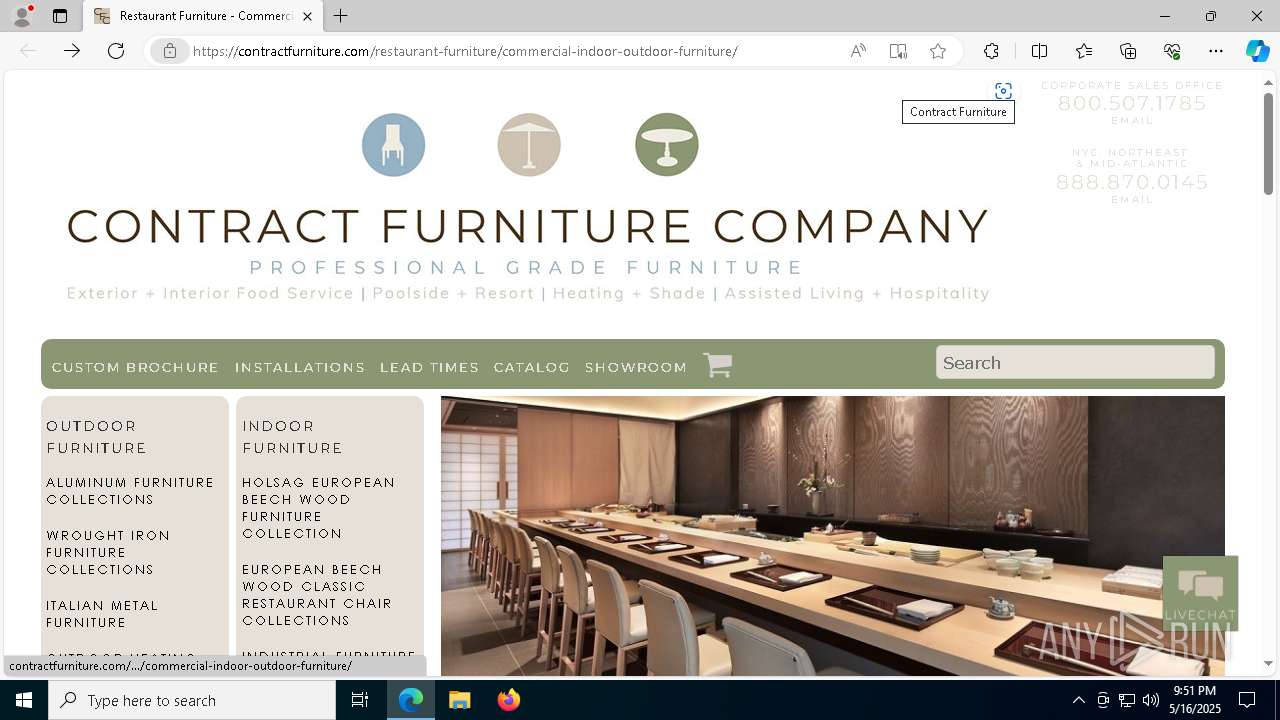This screenshot has width=1280, height=720.
Task: Show hidden system tray icons chevron
Action: 1078,700
